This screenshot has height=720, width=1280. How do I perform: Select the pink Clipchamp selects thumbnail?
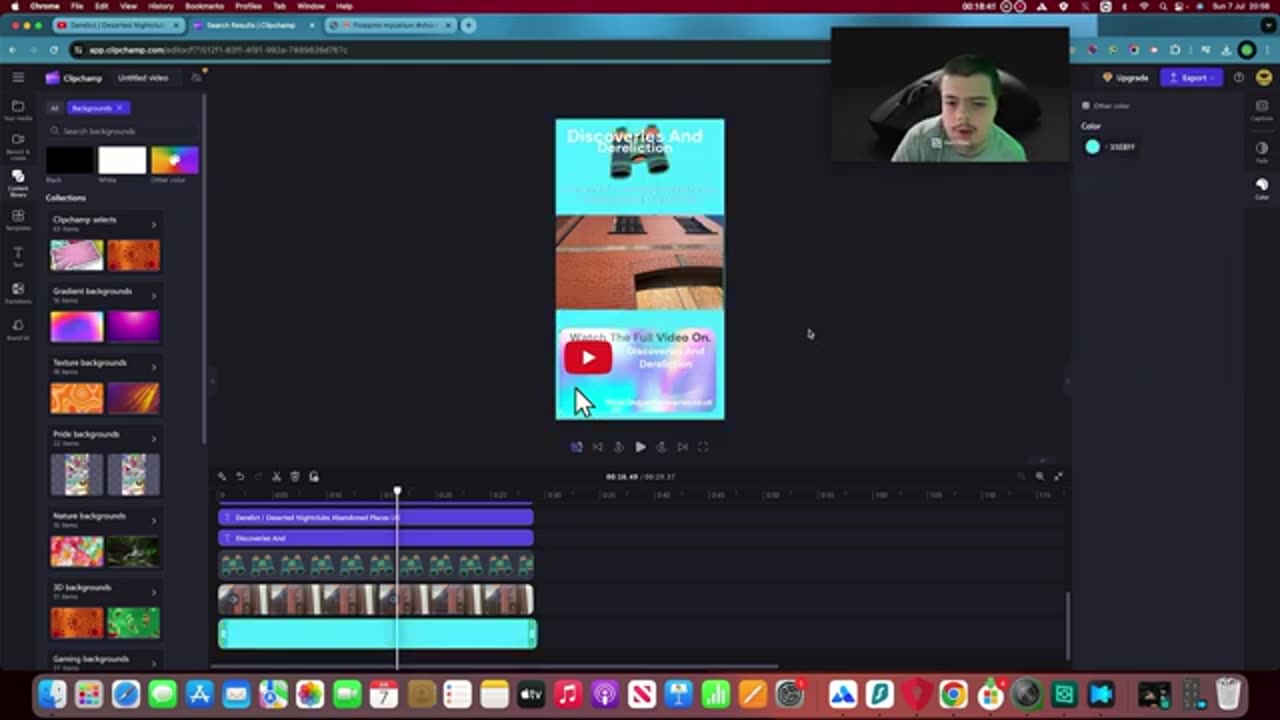(x=77, y=255)
